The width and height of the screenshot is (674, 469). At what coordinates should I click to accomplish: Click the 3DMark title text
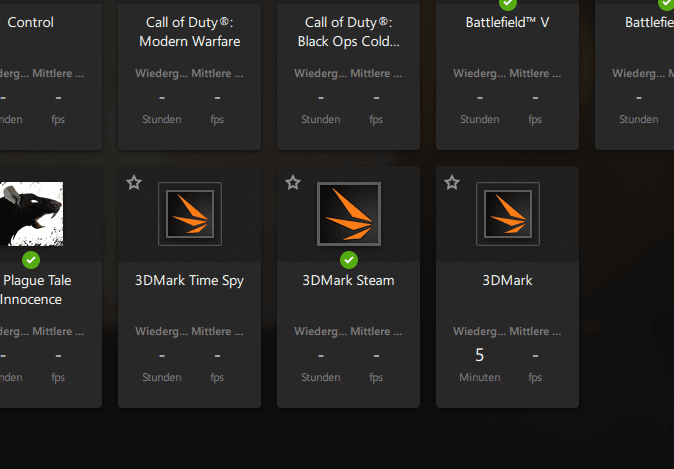pyautogui.click(x=508, y=281)
